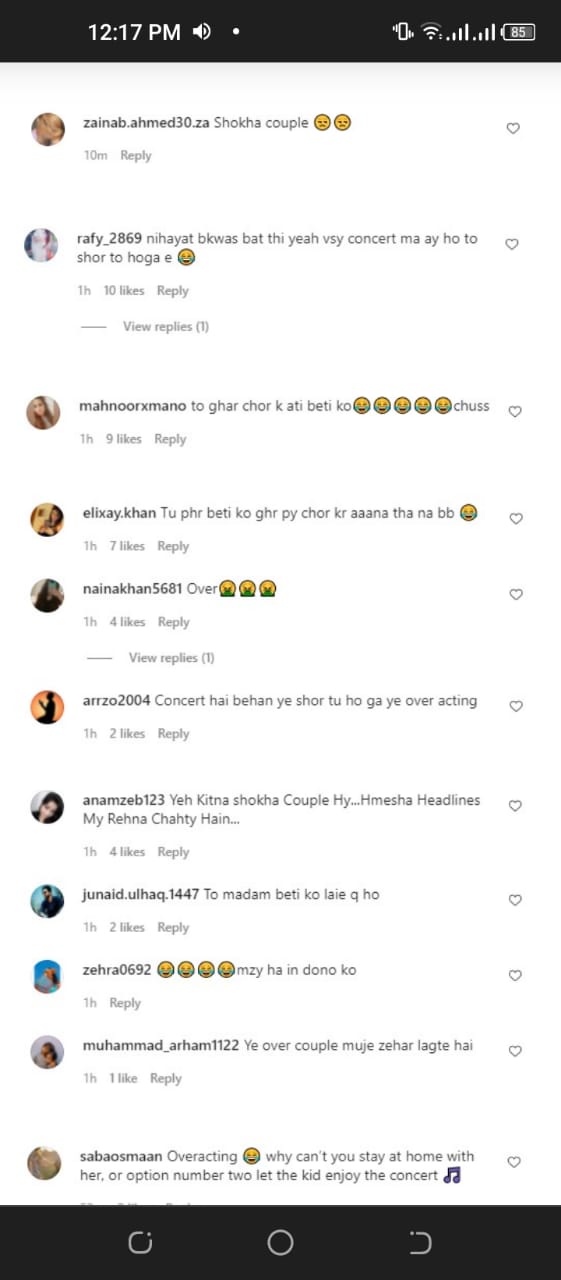This screenshot has width=561, height=1280.
Task: Open 10 likes list on rafy_2869's comment
Action: tap(124, 290)
